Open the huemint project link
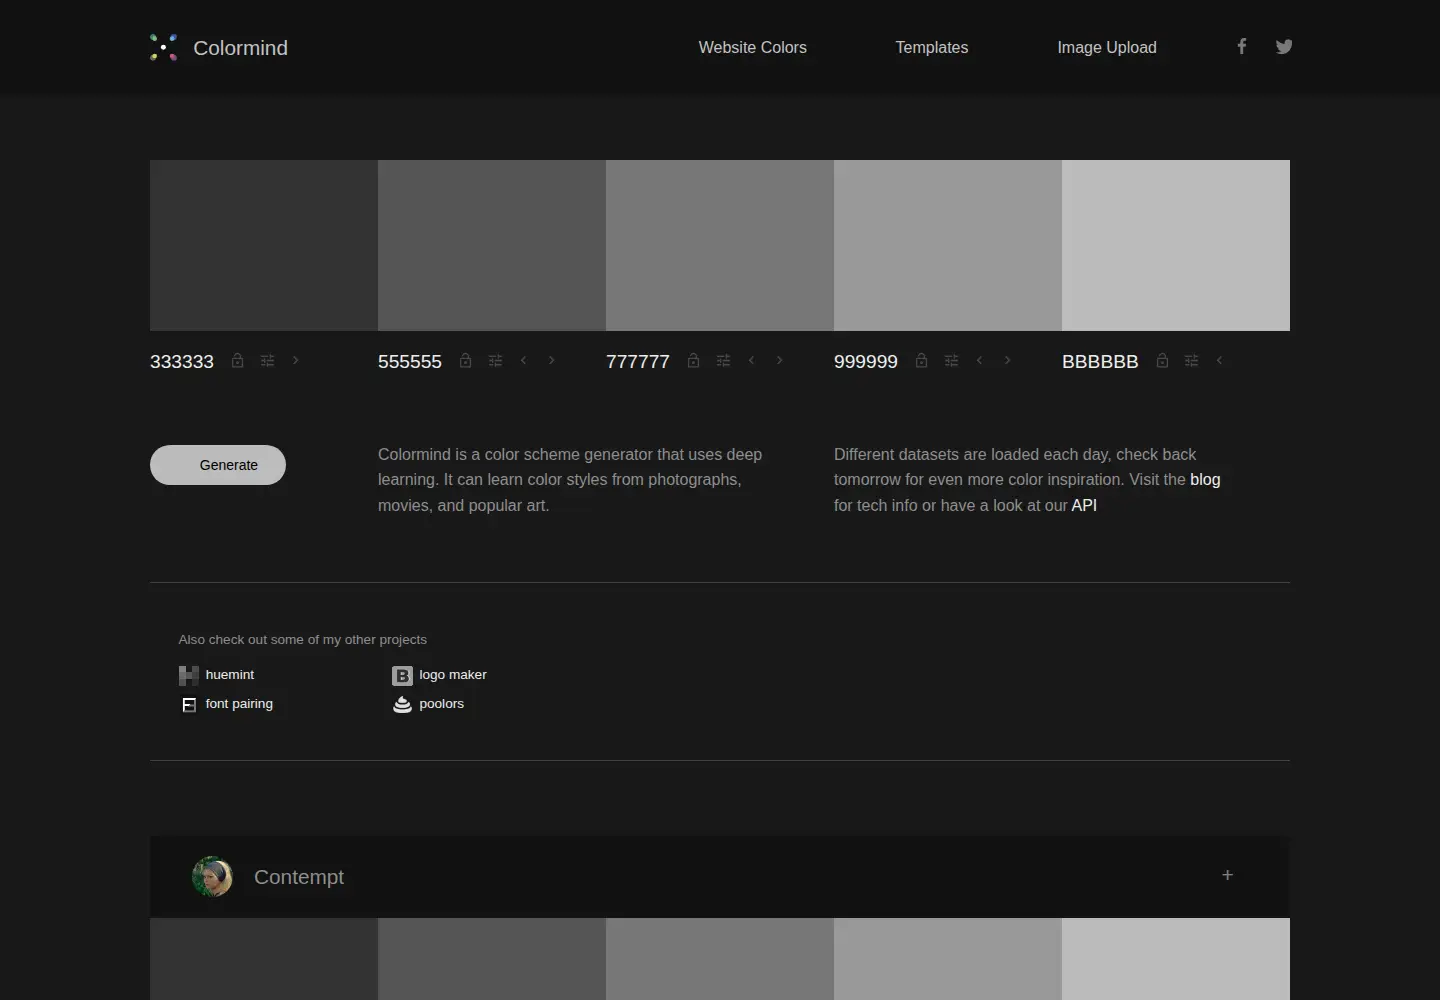The image size is (1440, 1000). click(230, 675)
